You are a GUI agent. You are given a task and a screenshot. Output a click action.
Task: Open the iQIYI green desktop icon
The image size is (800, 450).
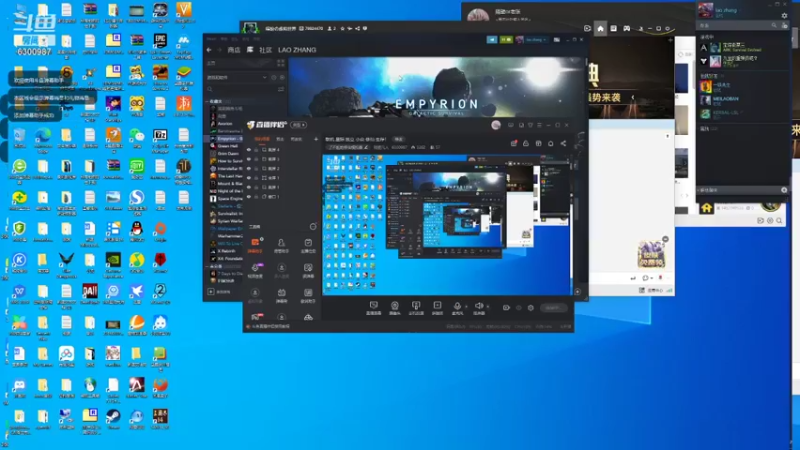click(137, 168)
